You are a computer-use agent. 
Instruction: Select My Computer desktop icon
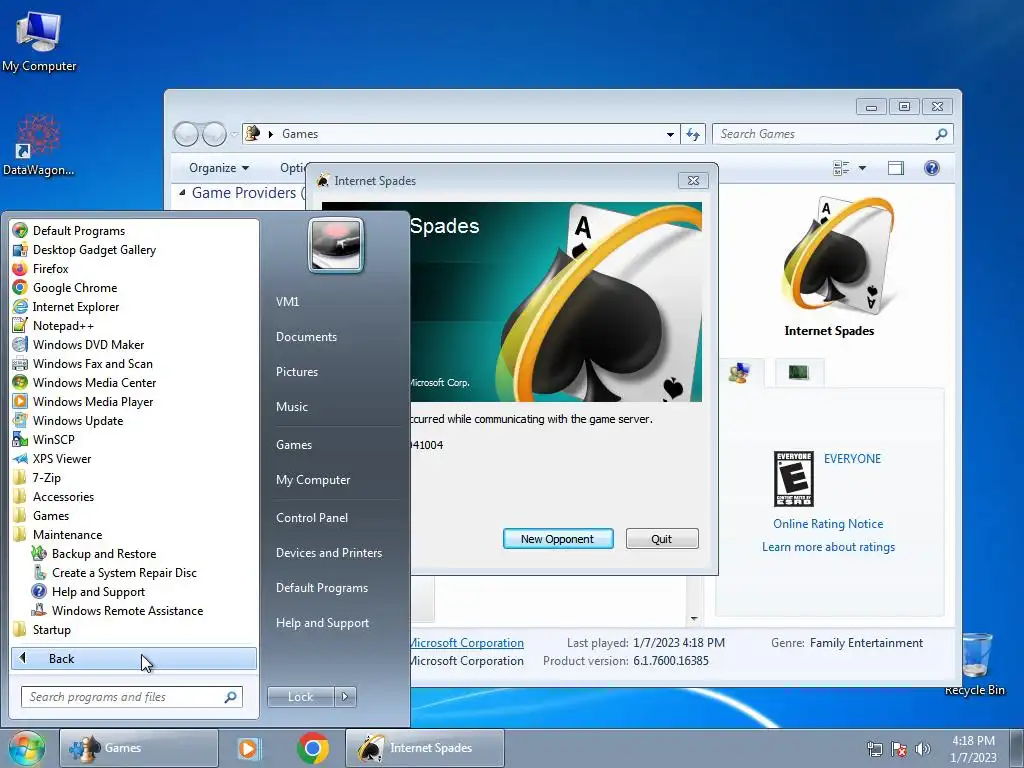click(x=39, y=40)
